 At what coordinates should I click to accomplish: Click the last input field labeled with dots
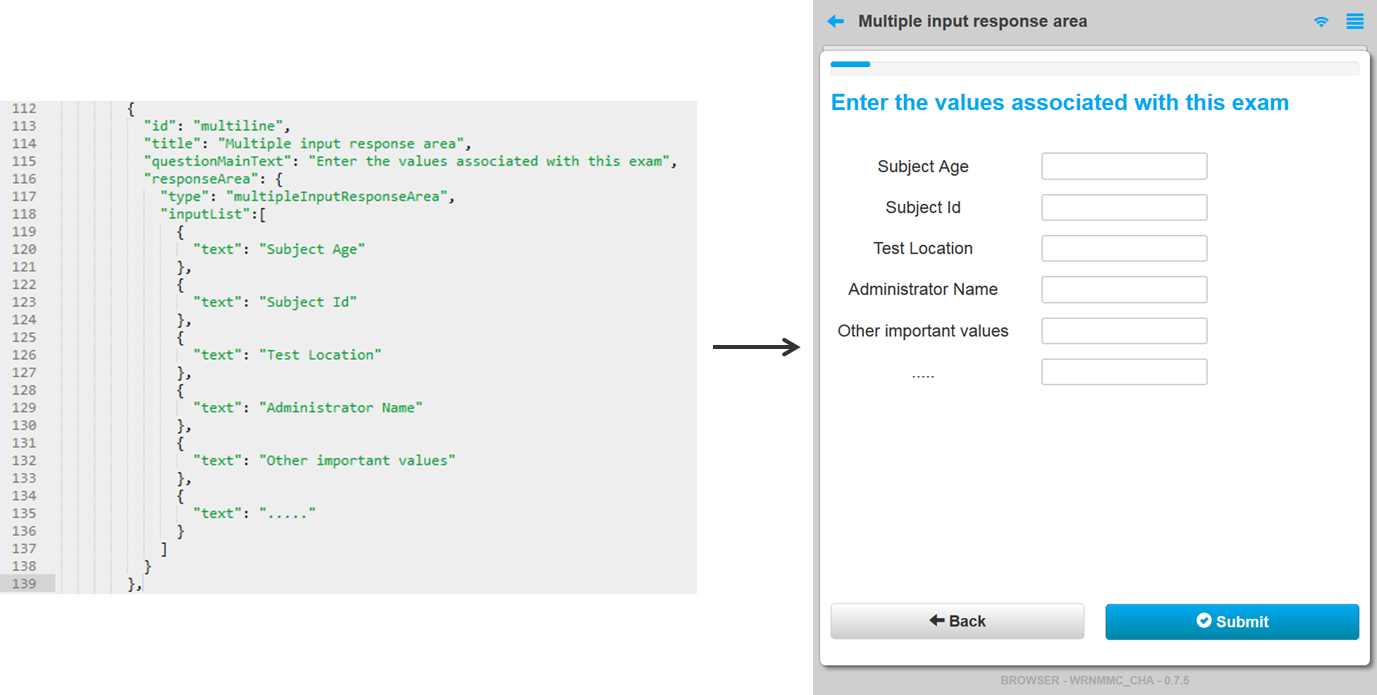click(1124, 372)
